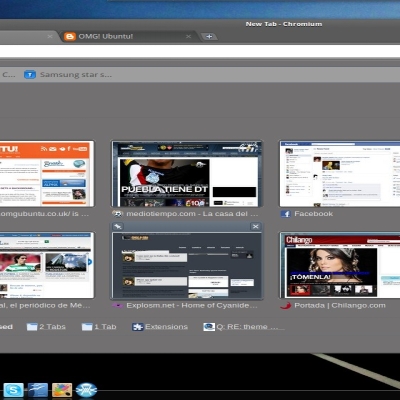
Task: Pin the Explosm.net thumbnail
Action: pos(118,227)
